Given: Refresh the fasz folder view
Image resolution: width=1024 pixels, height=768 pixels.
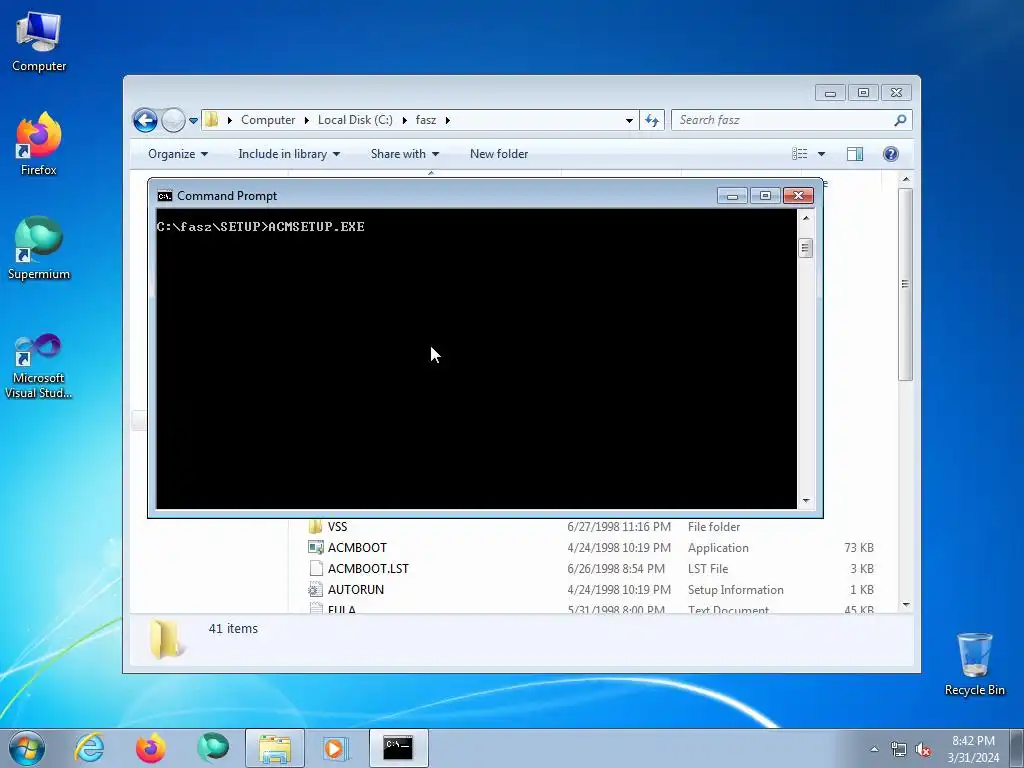Looking at the screenshot, I should pos(652,120).
